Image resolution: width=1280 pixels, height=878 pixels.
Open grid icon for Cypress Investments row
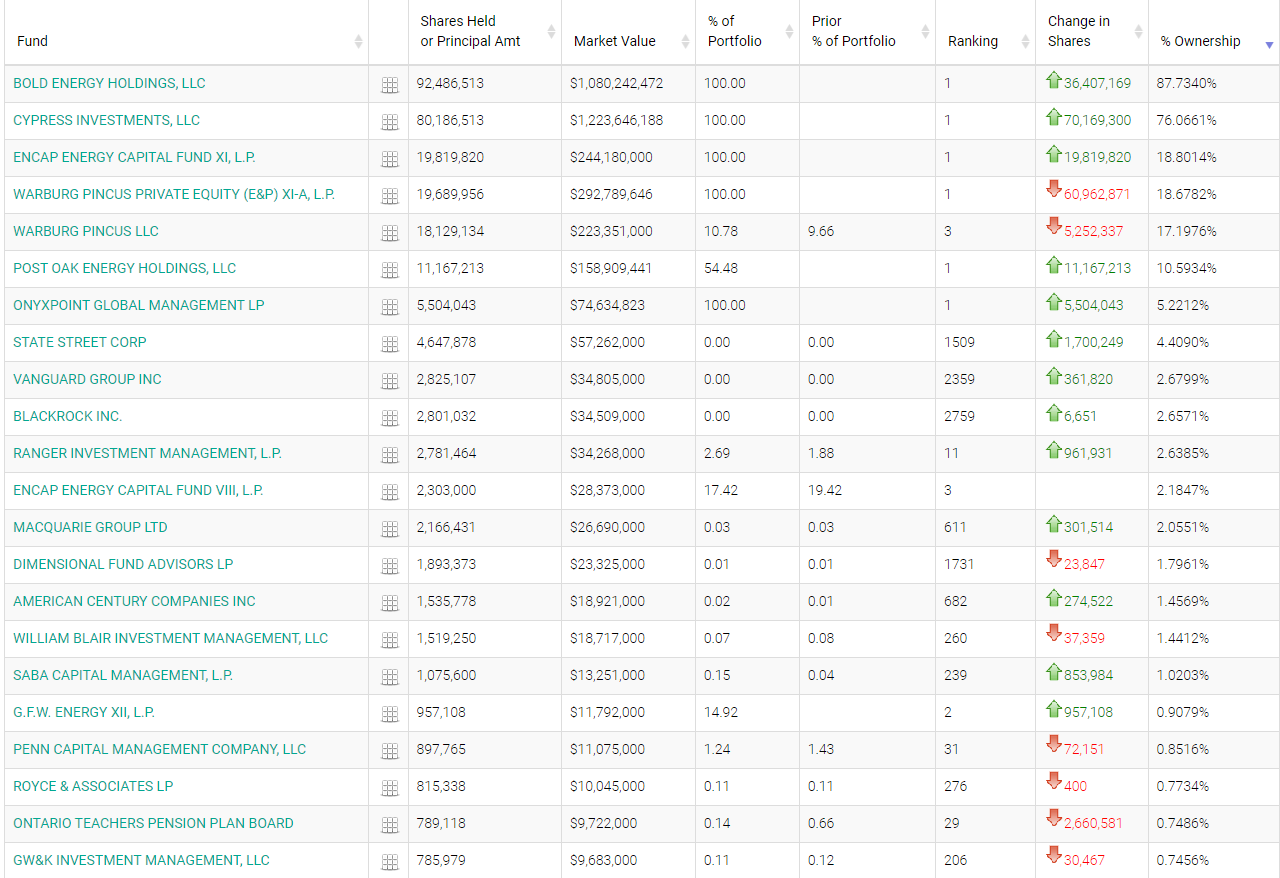point(390,122)
